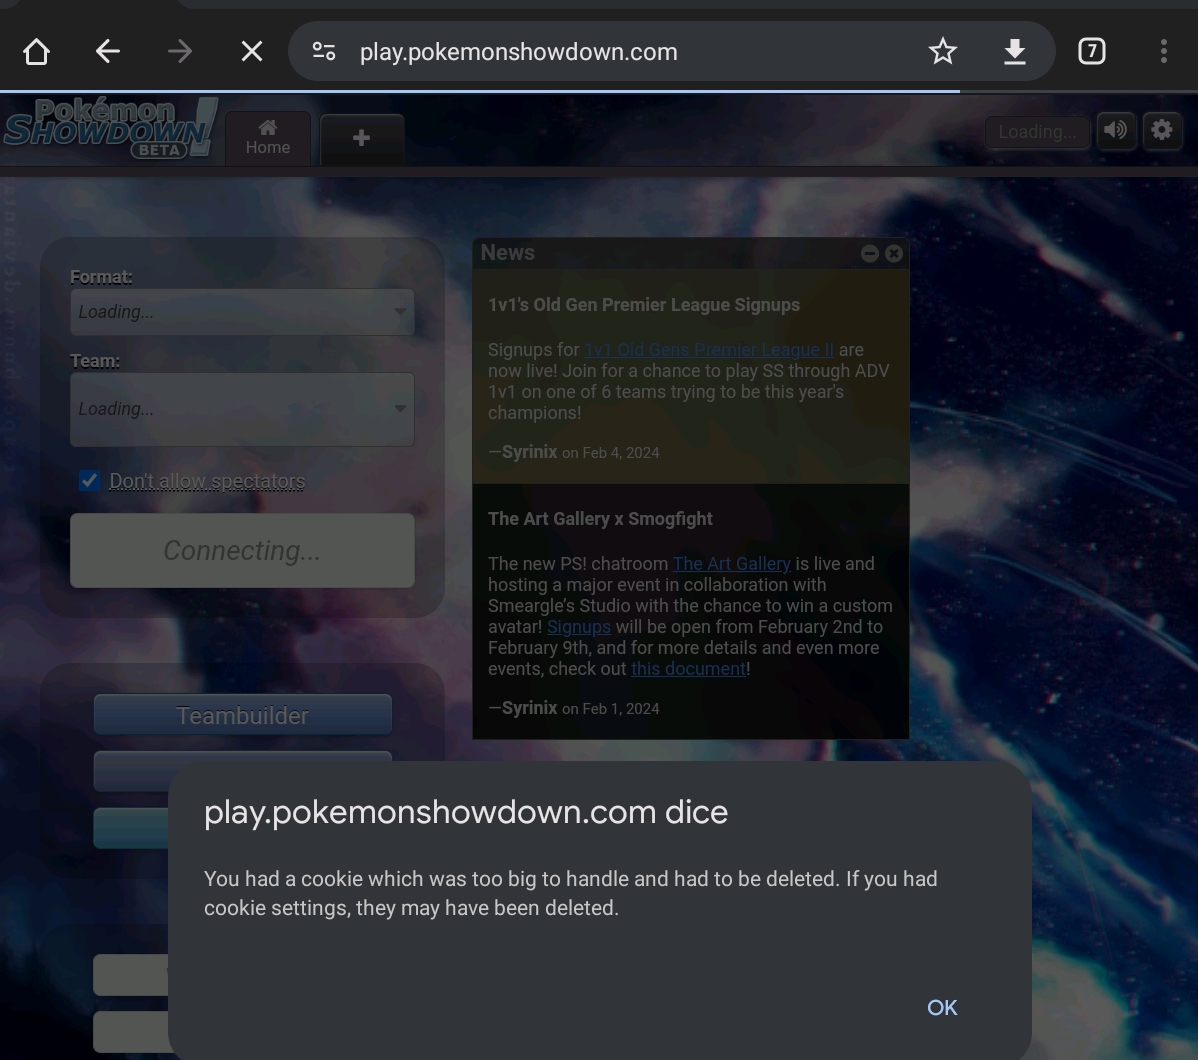Click the Connecting... battle button

coord(242,550)
